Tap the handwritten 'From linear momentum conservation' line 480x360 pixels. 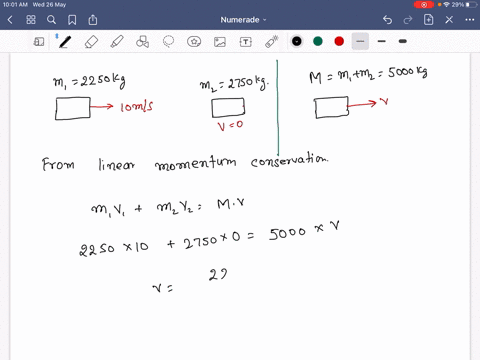coord(185,162)
